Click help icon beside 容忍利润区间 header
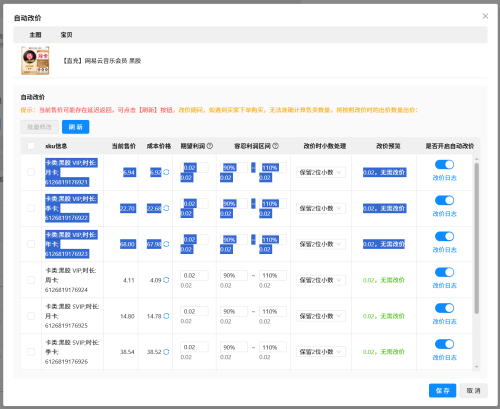This screenshot has width=500, height=409. tap(276, 146)
